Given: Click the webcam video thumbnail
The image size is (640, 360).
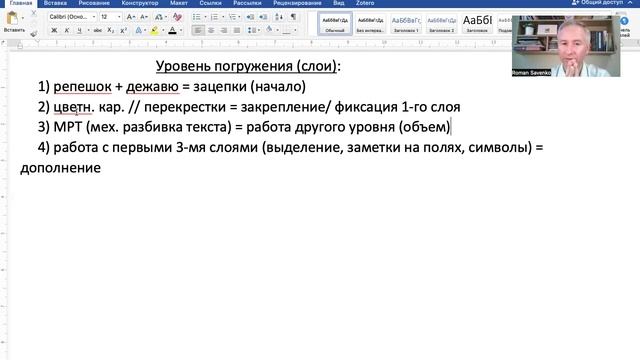Looking at the screenshot, I should coord(566,46).
